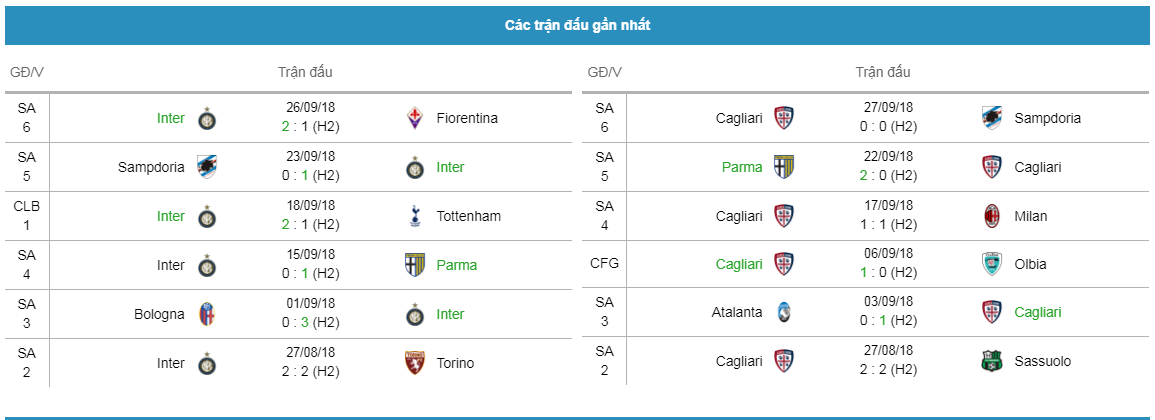Click the 'Các trận đấu gần nhất' header

tap(577, 25)
